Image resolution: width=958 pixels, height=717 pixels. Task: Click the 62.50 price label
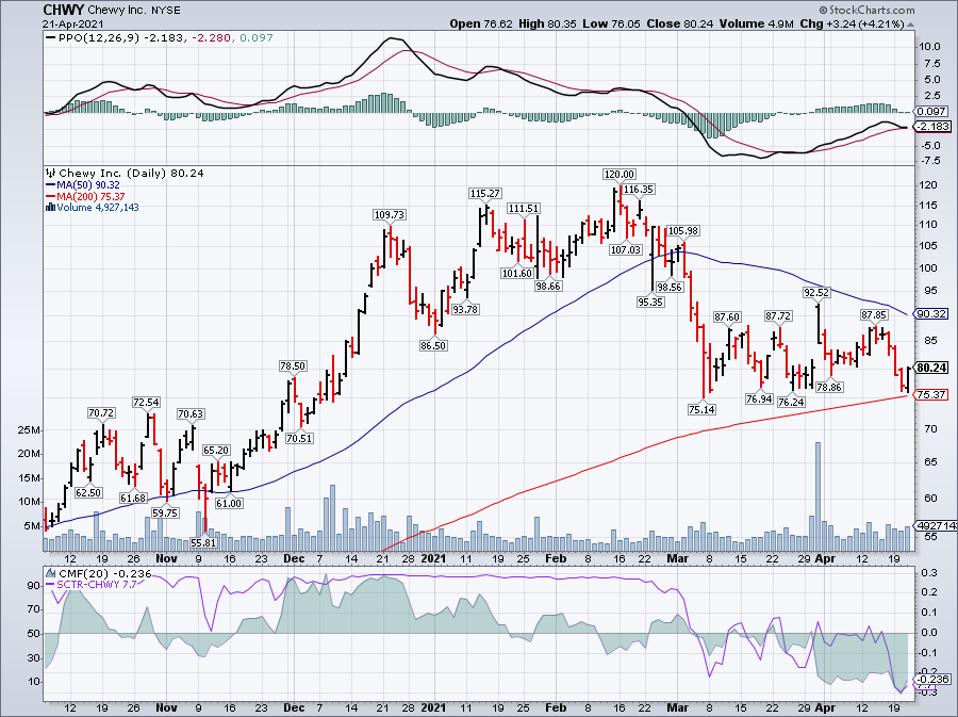pos(88,492)
